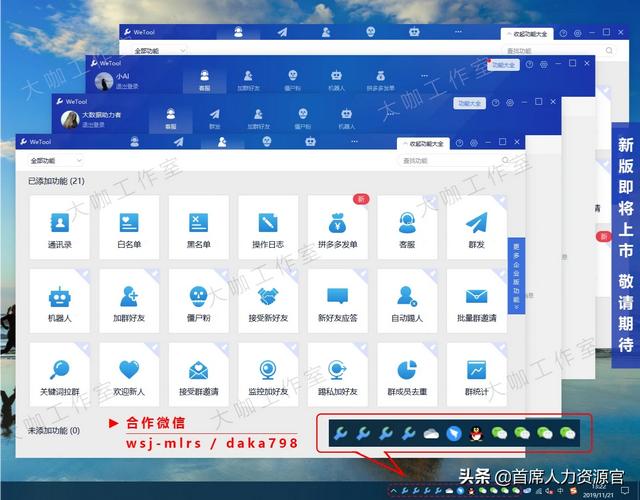
Task: Collapse via 收起功能大全 tab in rearmost window
Action: [x=527, y=34]
